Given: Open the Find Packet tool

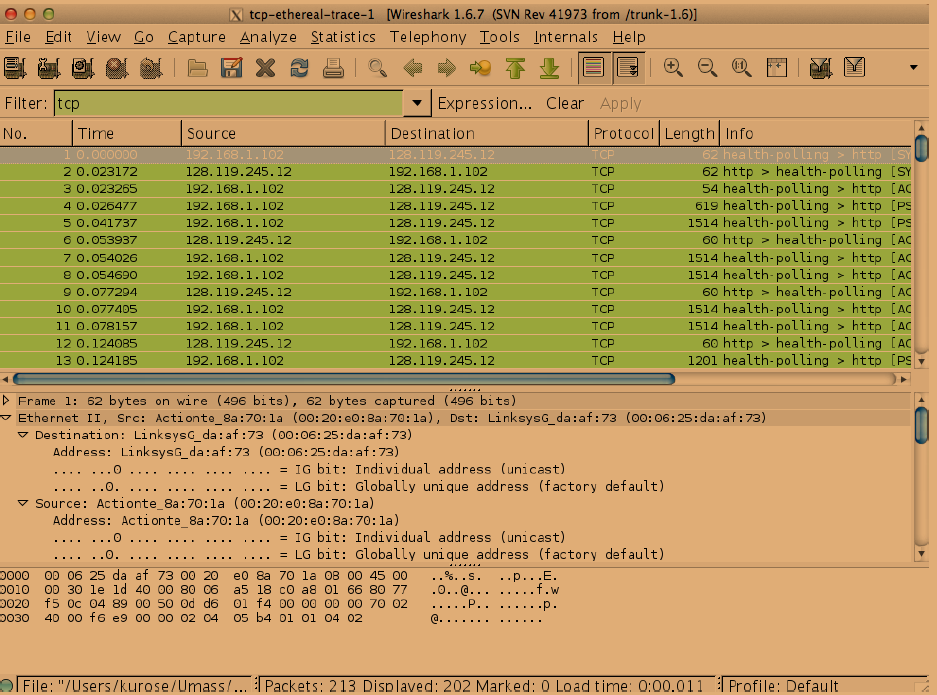Looking at the screenshot, I should coord(377,68).
